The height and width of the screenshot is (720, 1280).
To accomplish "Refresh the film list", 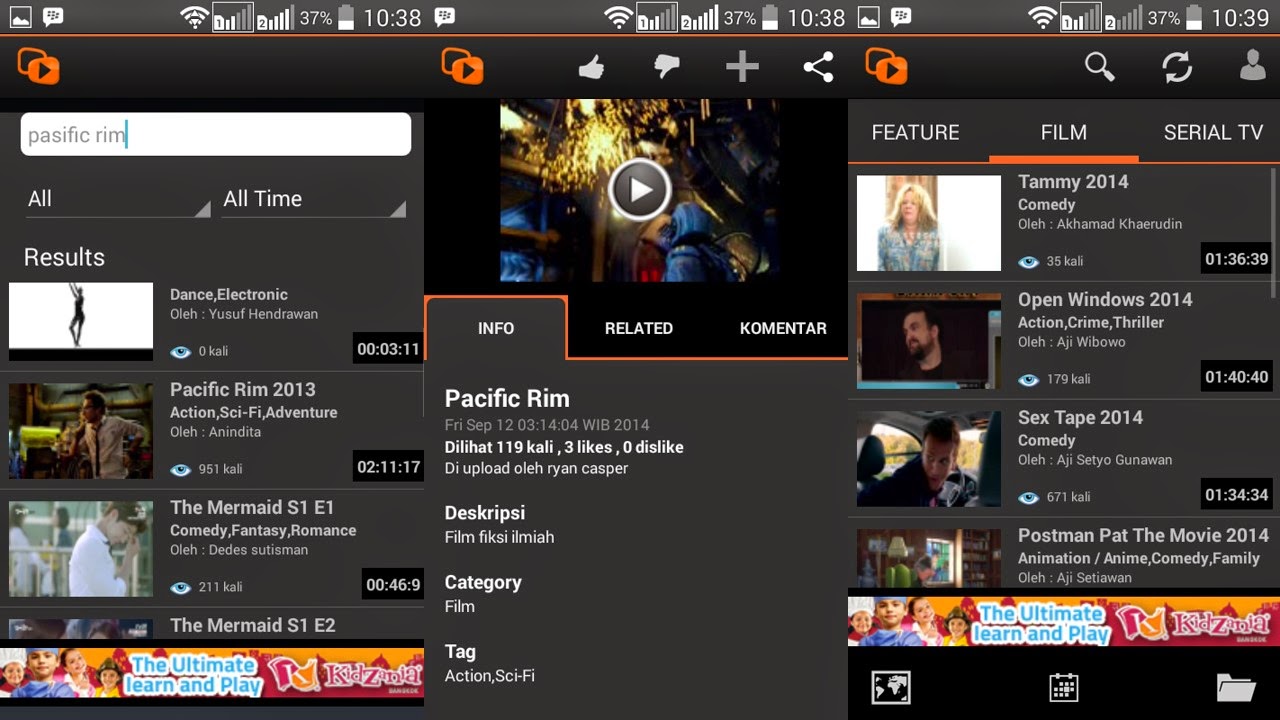I will (1177, 66).
